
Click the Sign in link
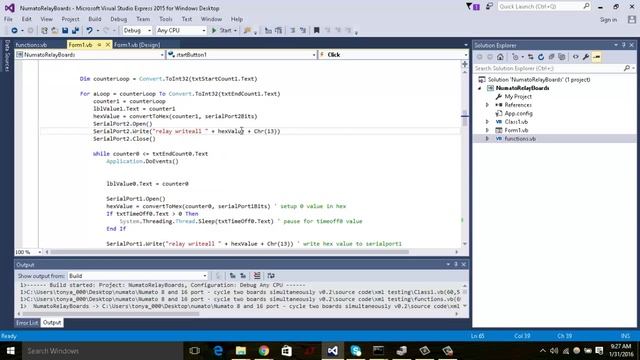point(608,20)
